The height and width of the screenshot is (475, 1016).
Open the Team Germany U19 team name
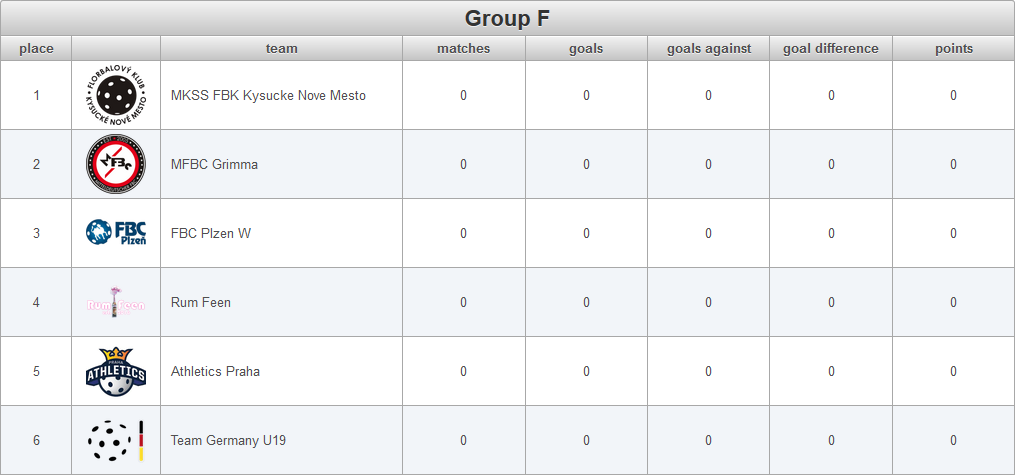click(x=228, y=441)
